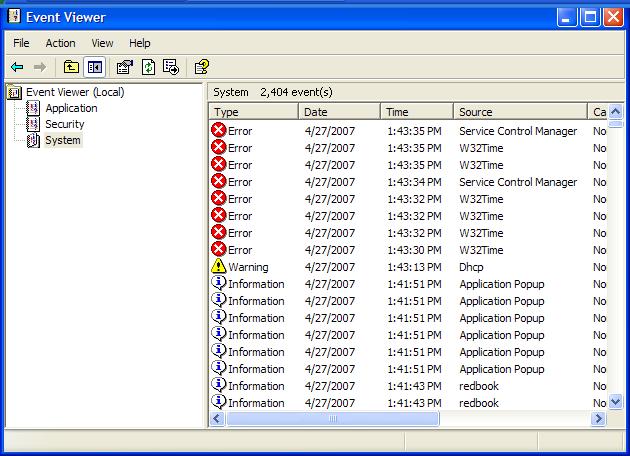Image resolution: width=630 pixels, height=456 pixels.
Task: Minimize the Event Viewer window
Action: click(567, 17)
